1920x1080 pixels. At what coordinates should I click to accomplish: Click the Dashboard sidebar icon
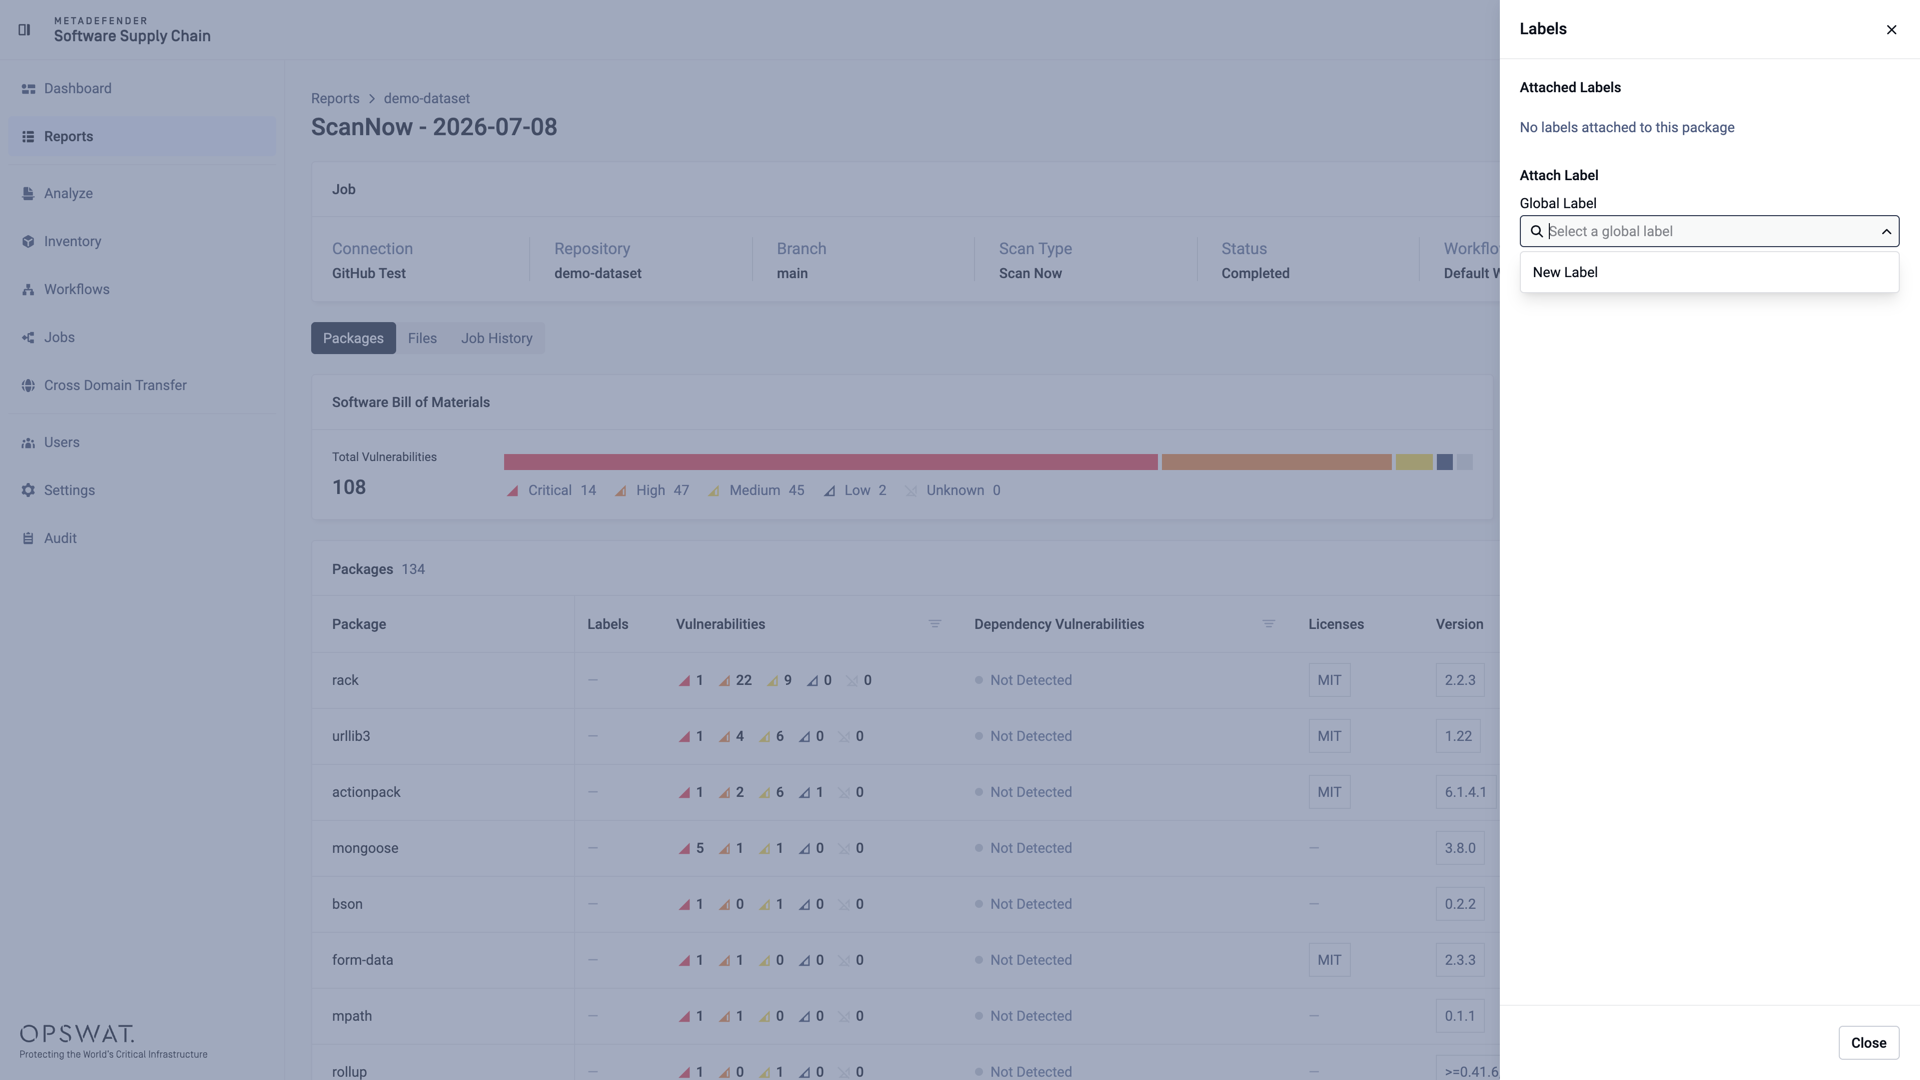28,89
